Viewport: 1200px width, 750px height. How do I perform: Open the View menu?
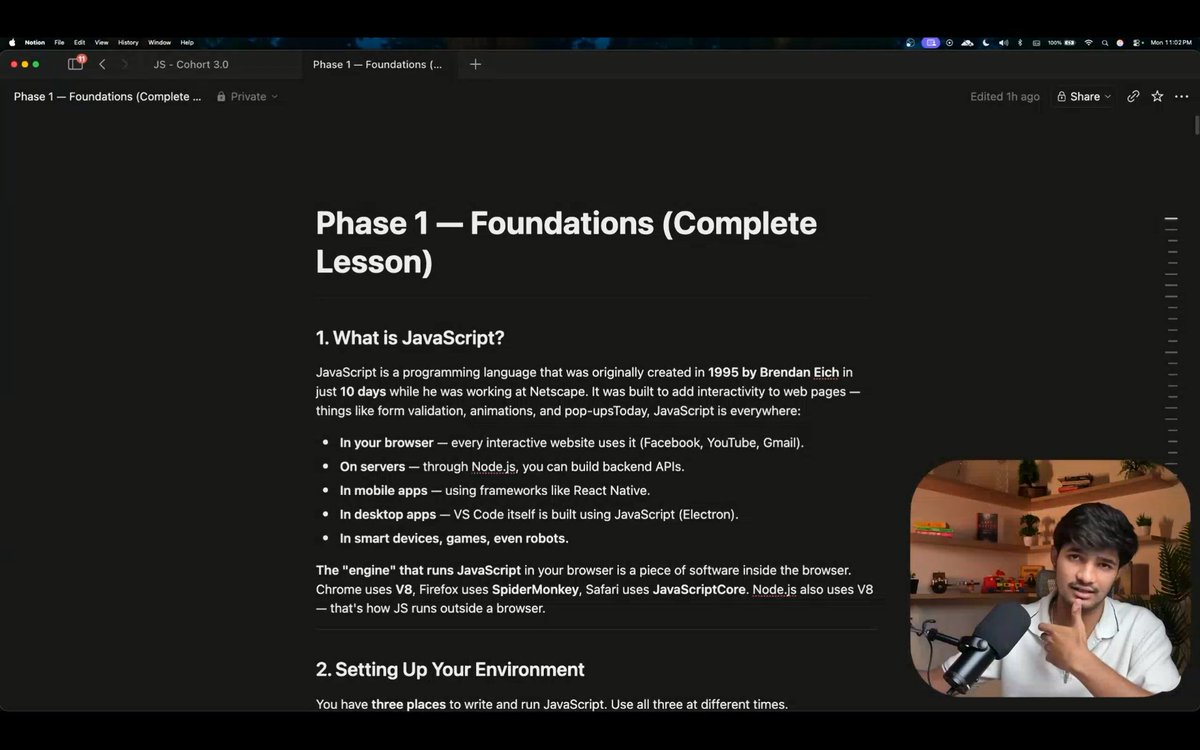[x=101, y=42]
